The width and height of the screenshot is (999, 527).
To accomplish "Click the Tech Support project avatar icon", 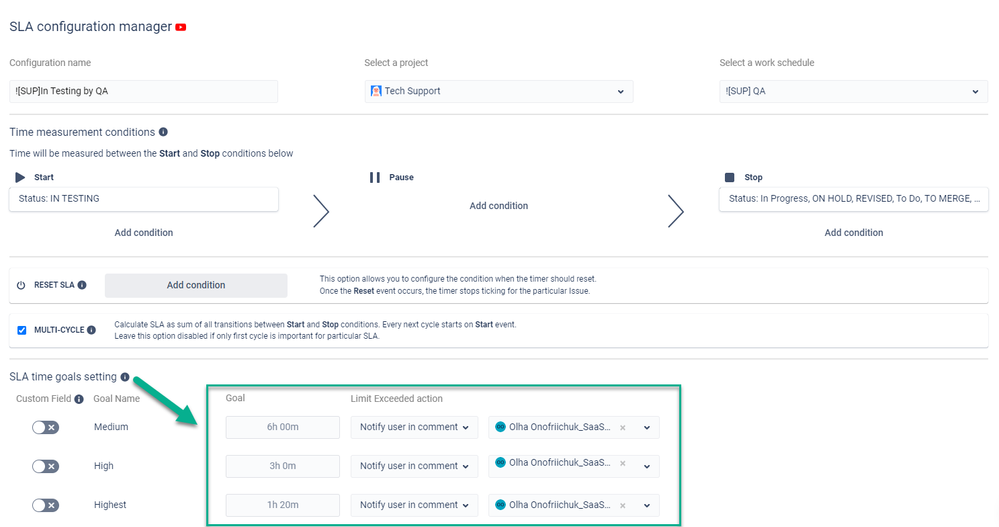I will (x=377, y=91).
